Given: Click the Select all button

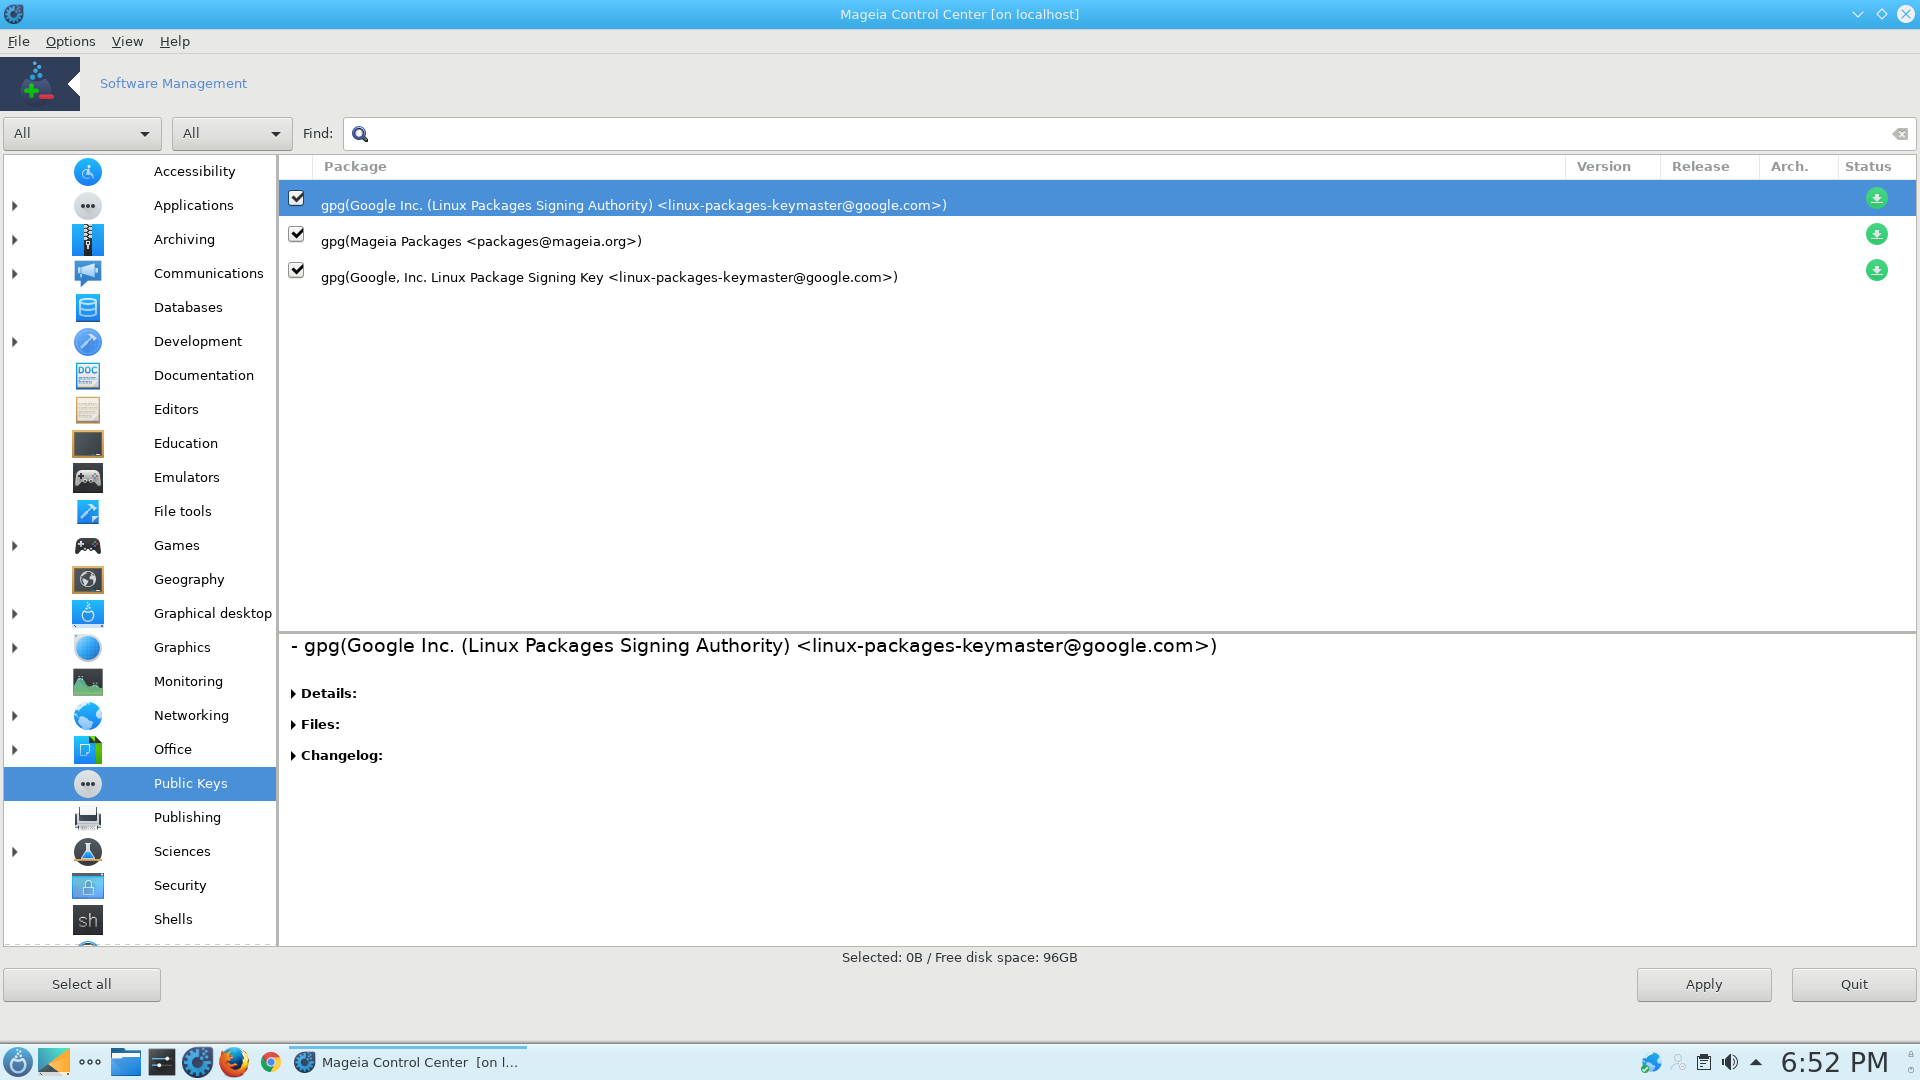Looking at the screenshot, I should coord(82,985).
